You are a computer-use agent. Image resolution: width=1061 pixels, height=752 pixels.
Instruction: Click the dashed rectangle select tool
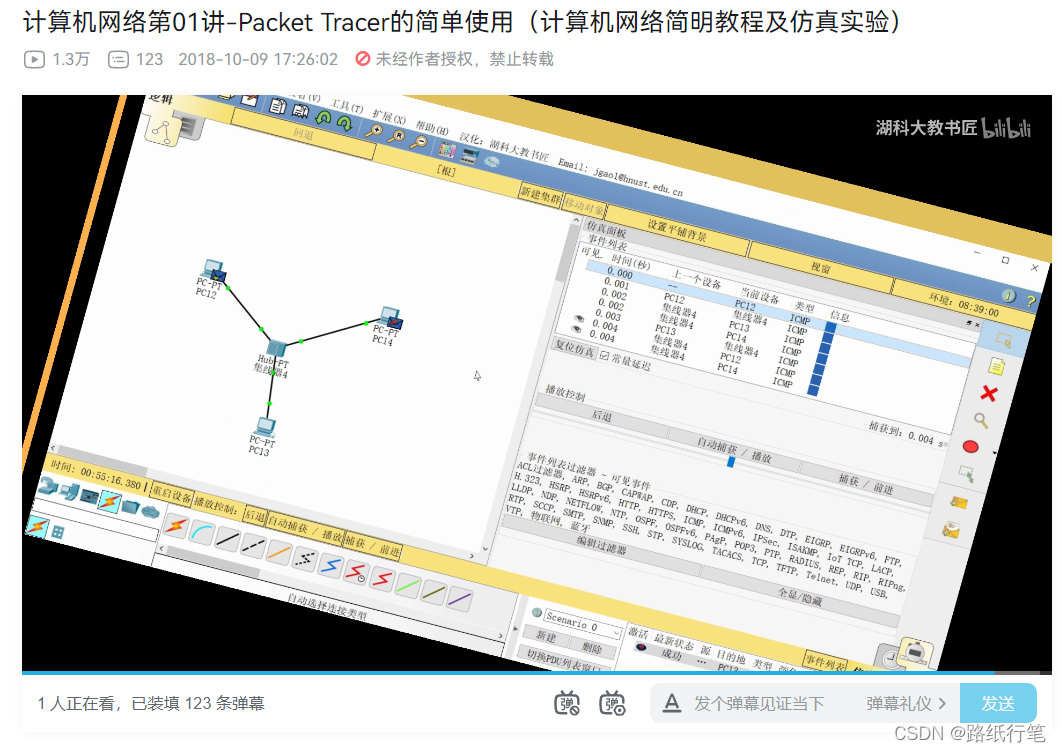click(1003, 339)
